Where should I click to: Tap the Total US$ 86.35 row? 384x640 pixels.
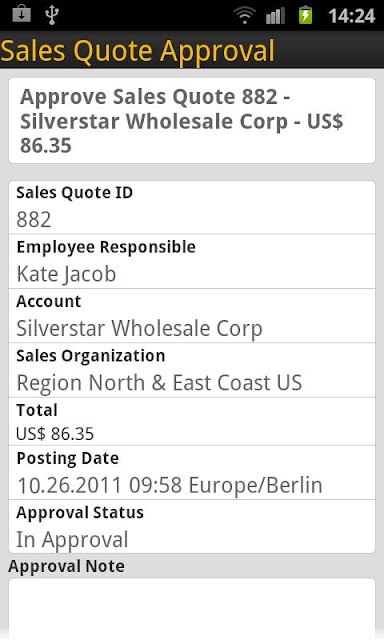(192, 422)
